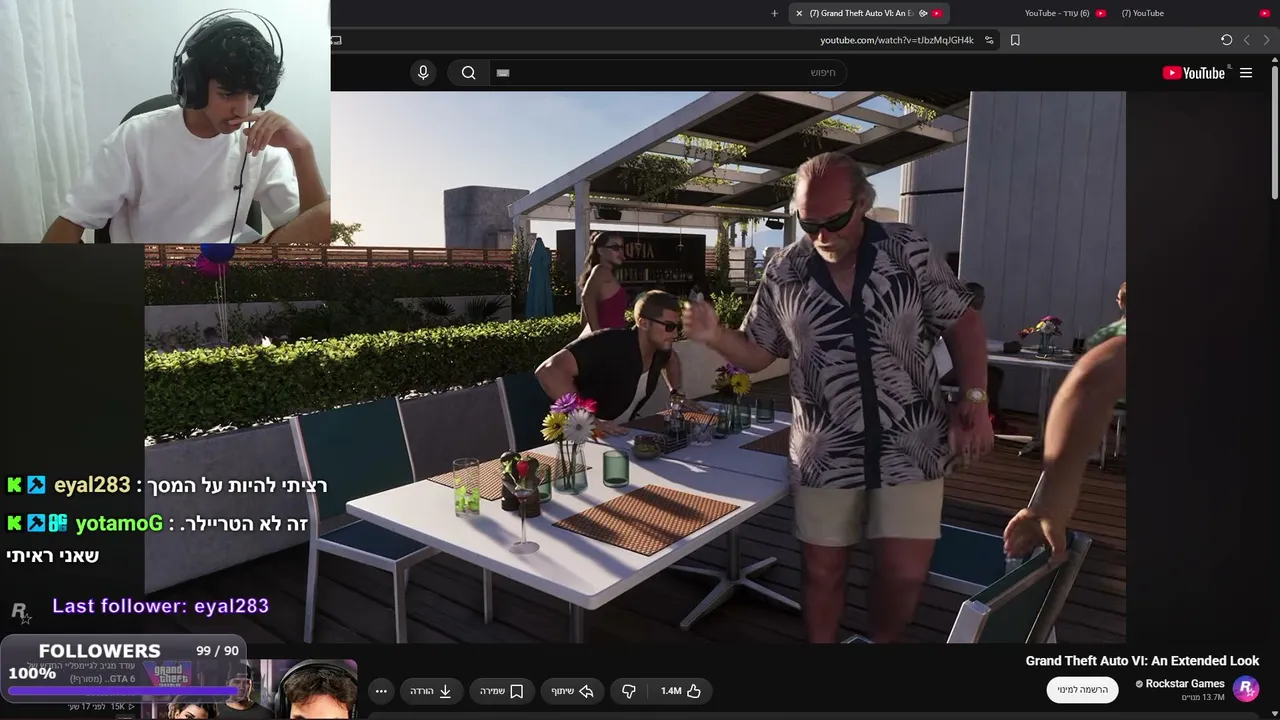
Task: Start voice search with microphone
Action: pyautogui.click(x=423, y=72)
